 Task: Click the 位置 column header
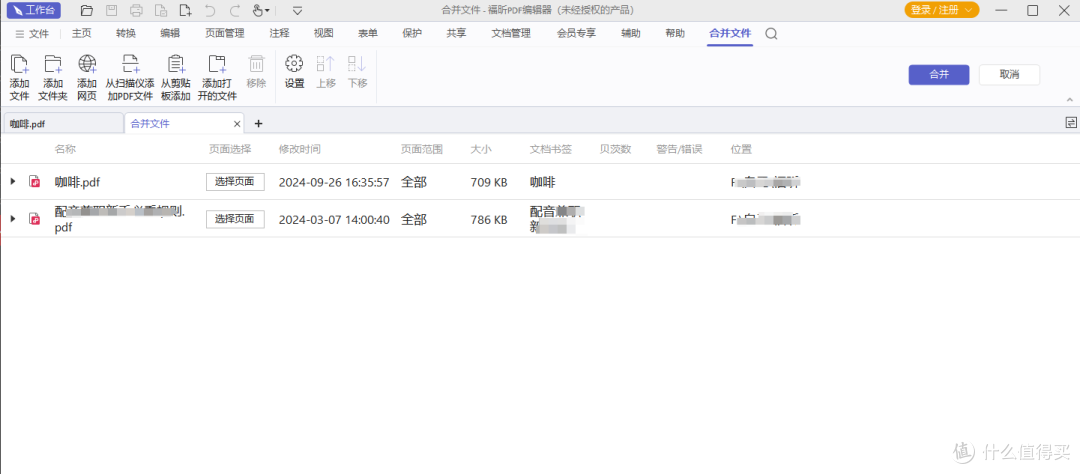741,149
